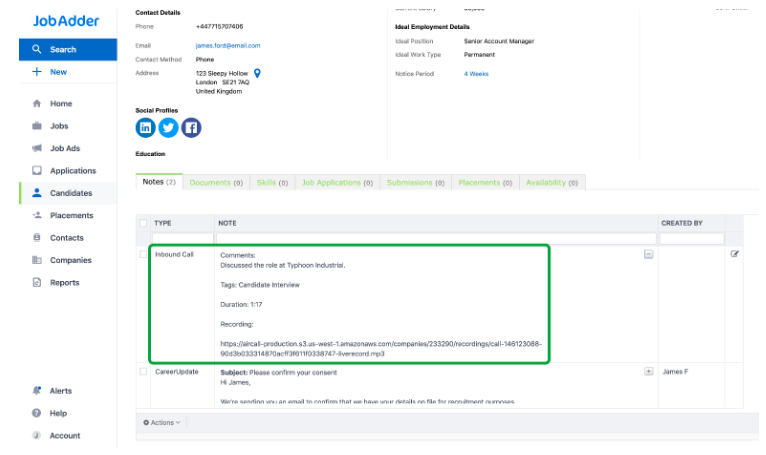Sort by the CREATED BY column header

point(681,223)
